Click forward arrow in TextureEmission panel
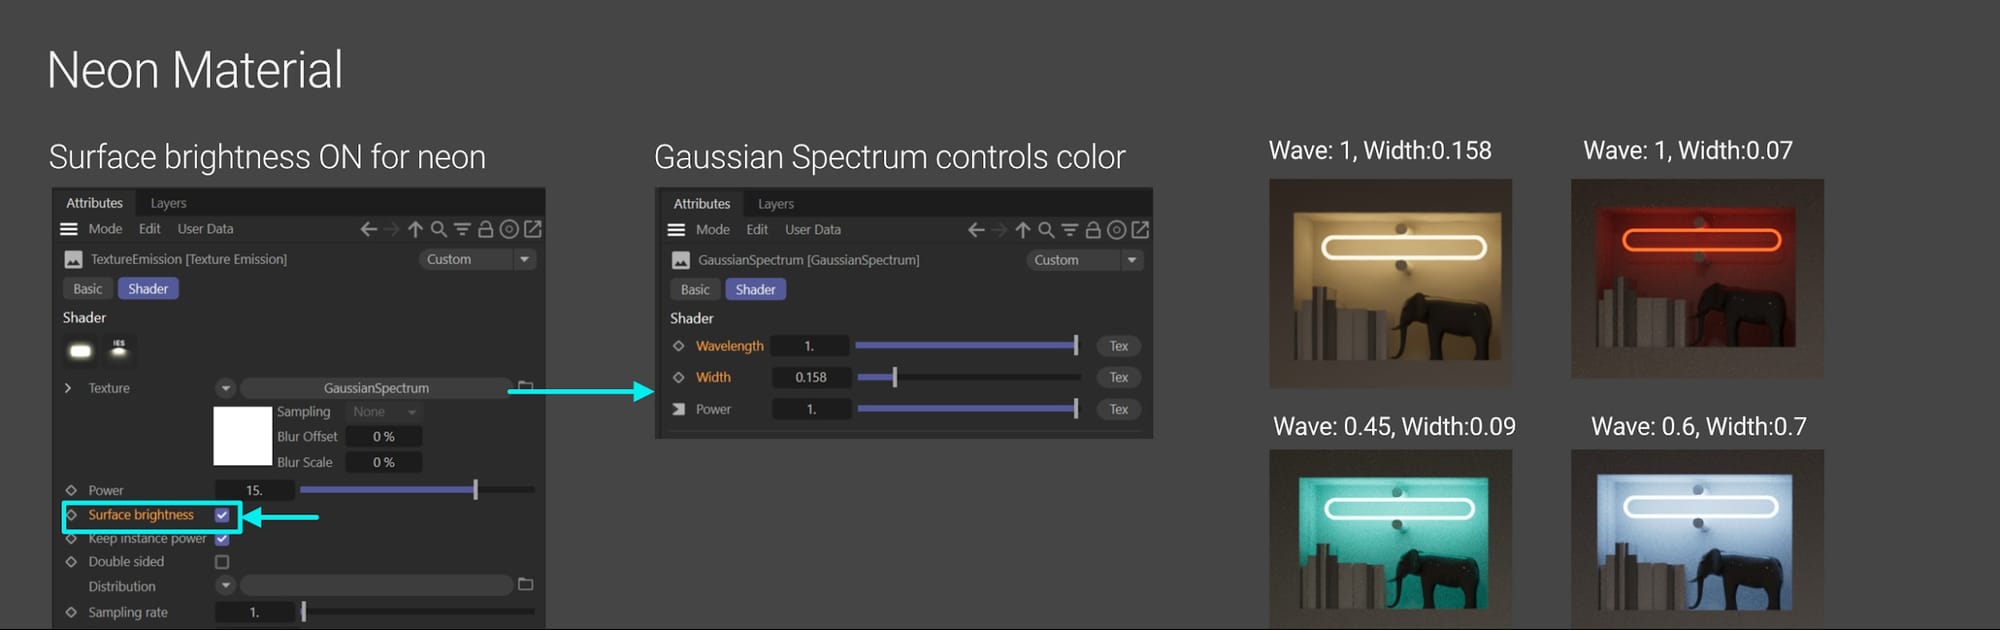 (x=392, y=229)
